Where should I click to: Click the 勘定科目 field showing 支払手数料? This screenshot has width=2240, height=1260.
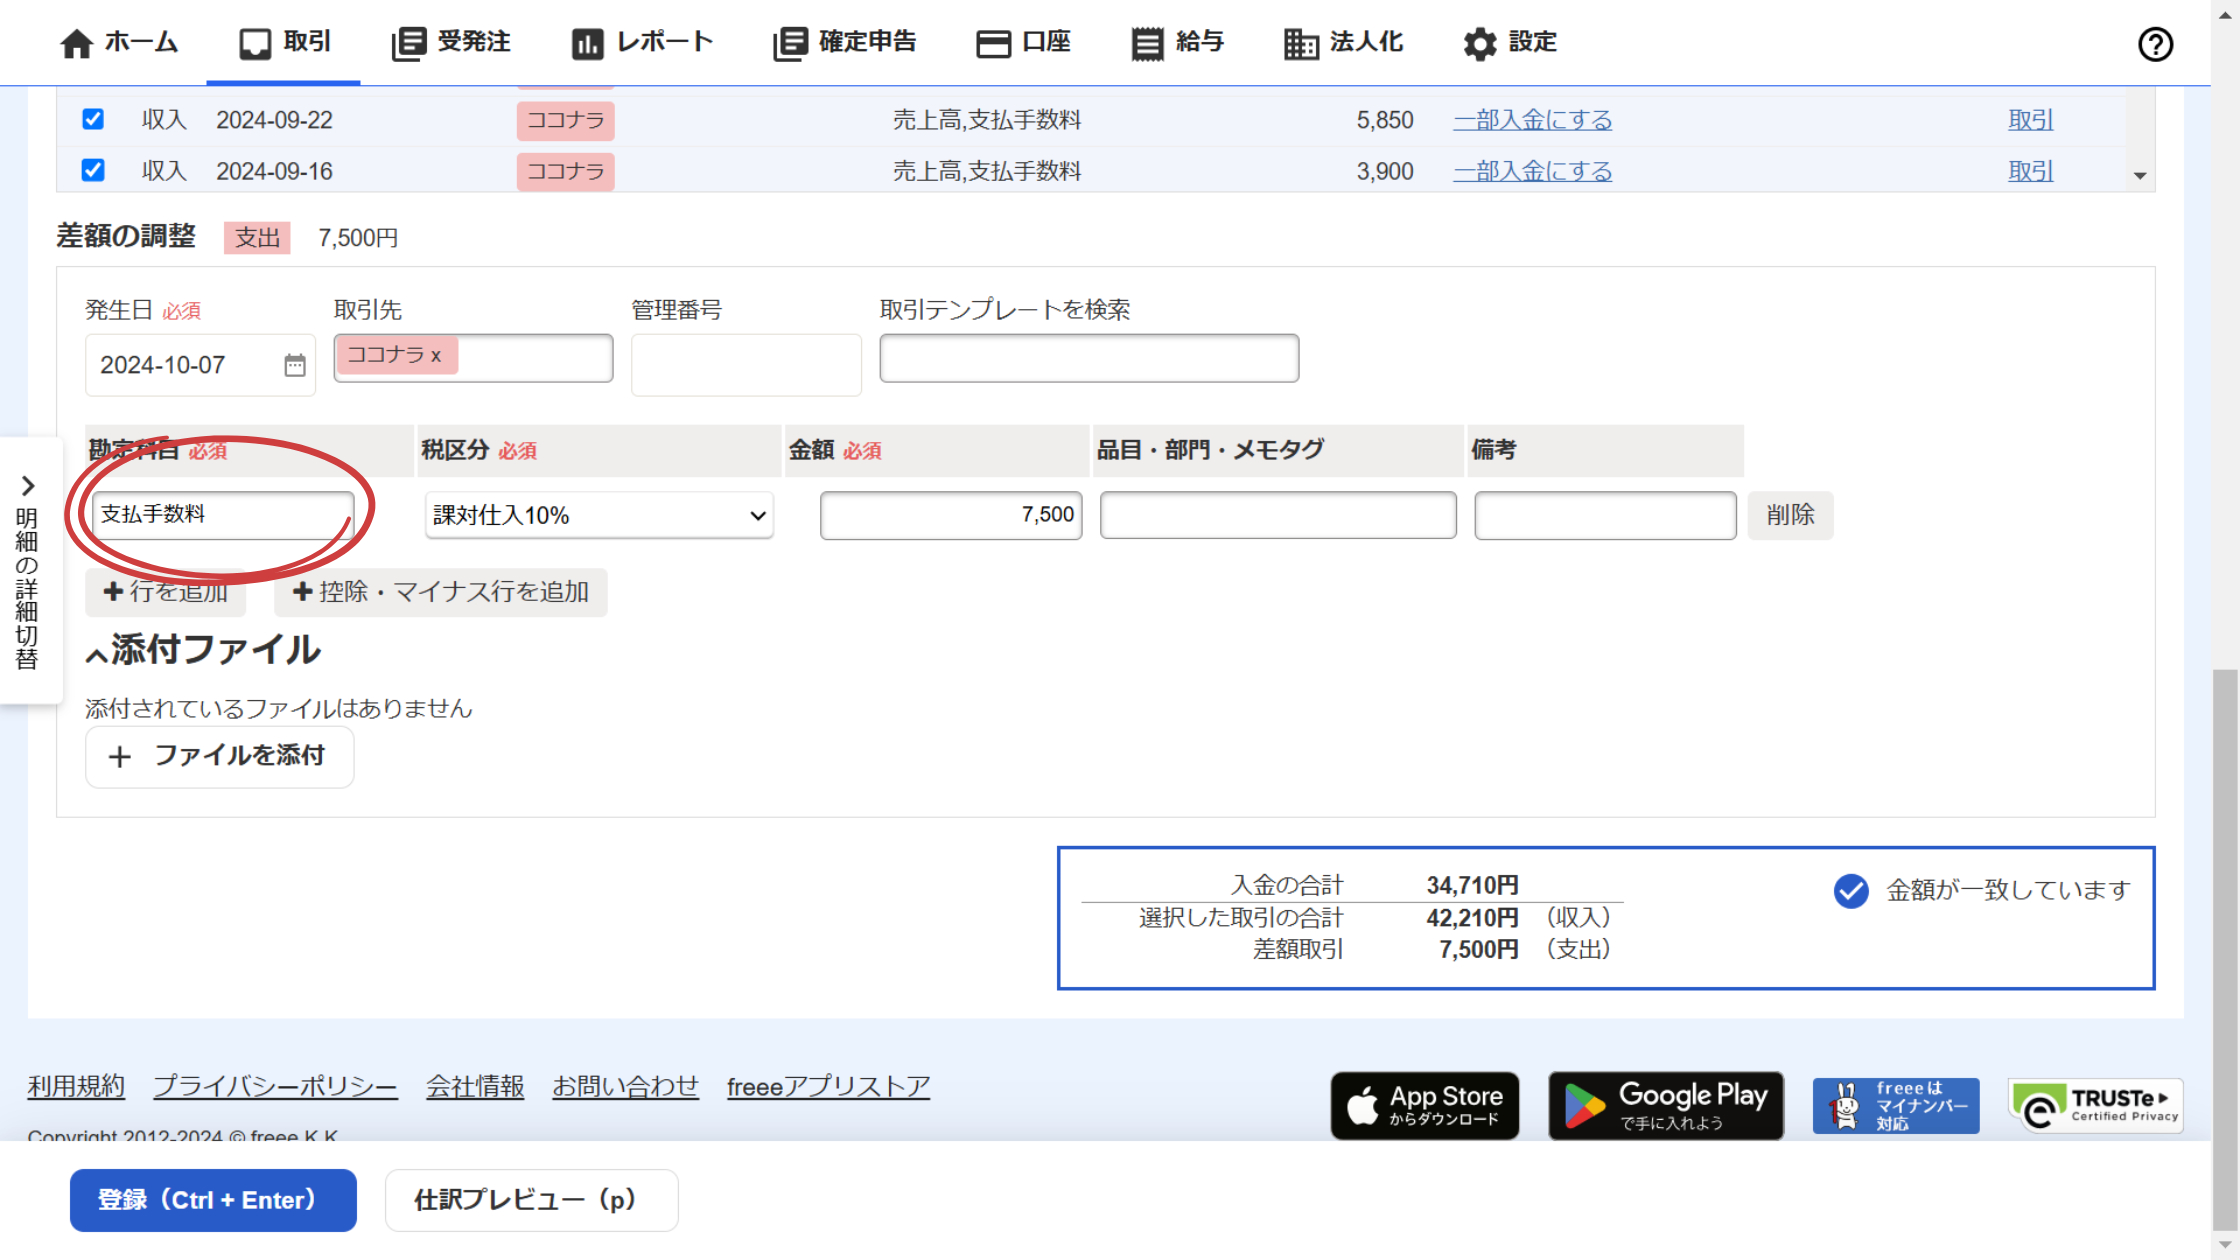pos(222,514)
